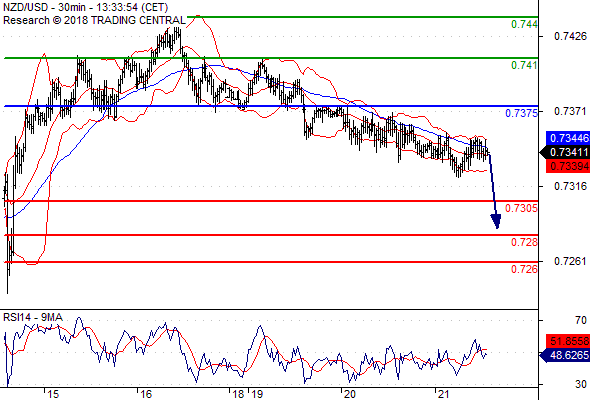Viewport: 590px width, 400px height.
Task: Click the 0.7305 support level label
Action: tap(521, 208)
